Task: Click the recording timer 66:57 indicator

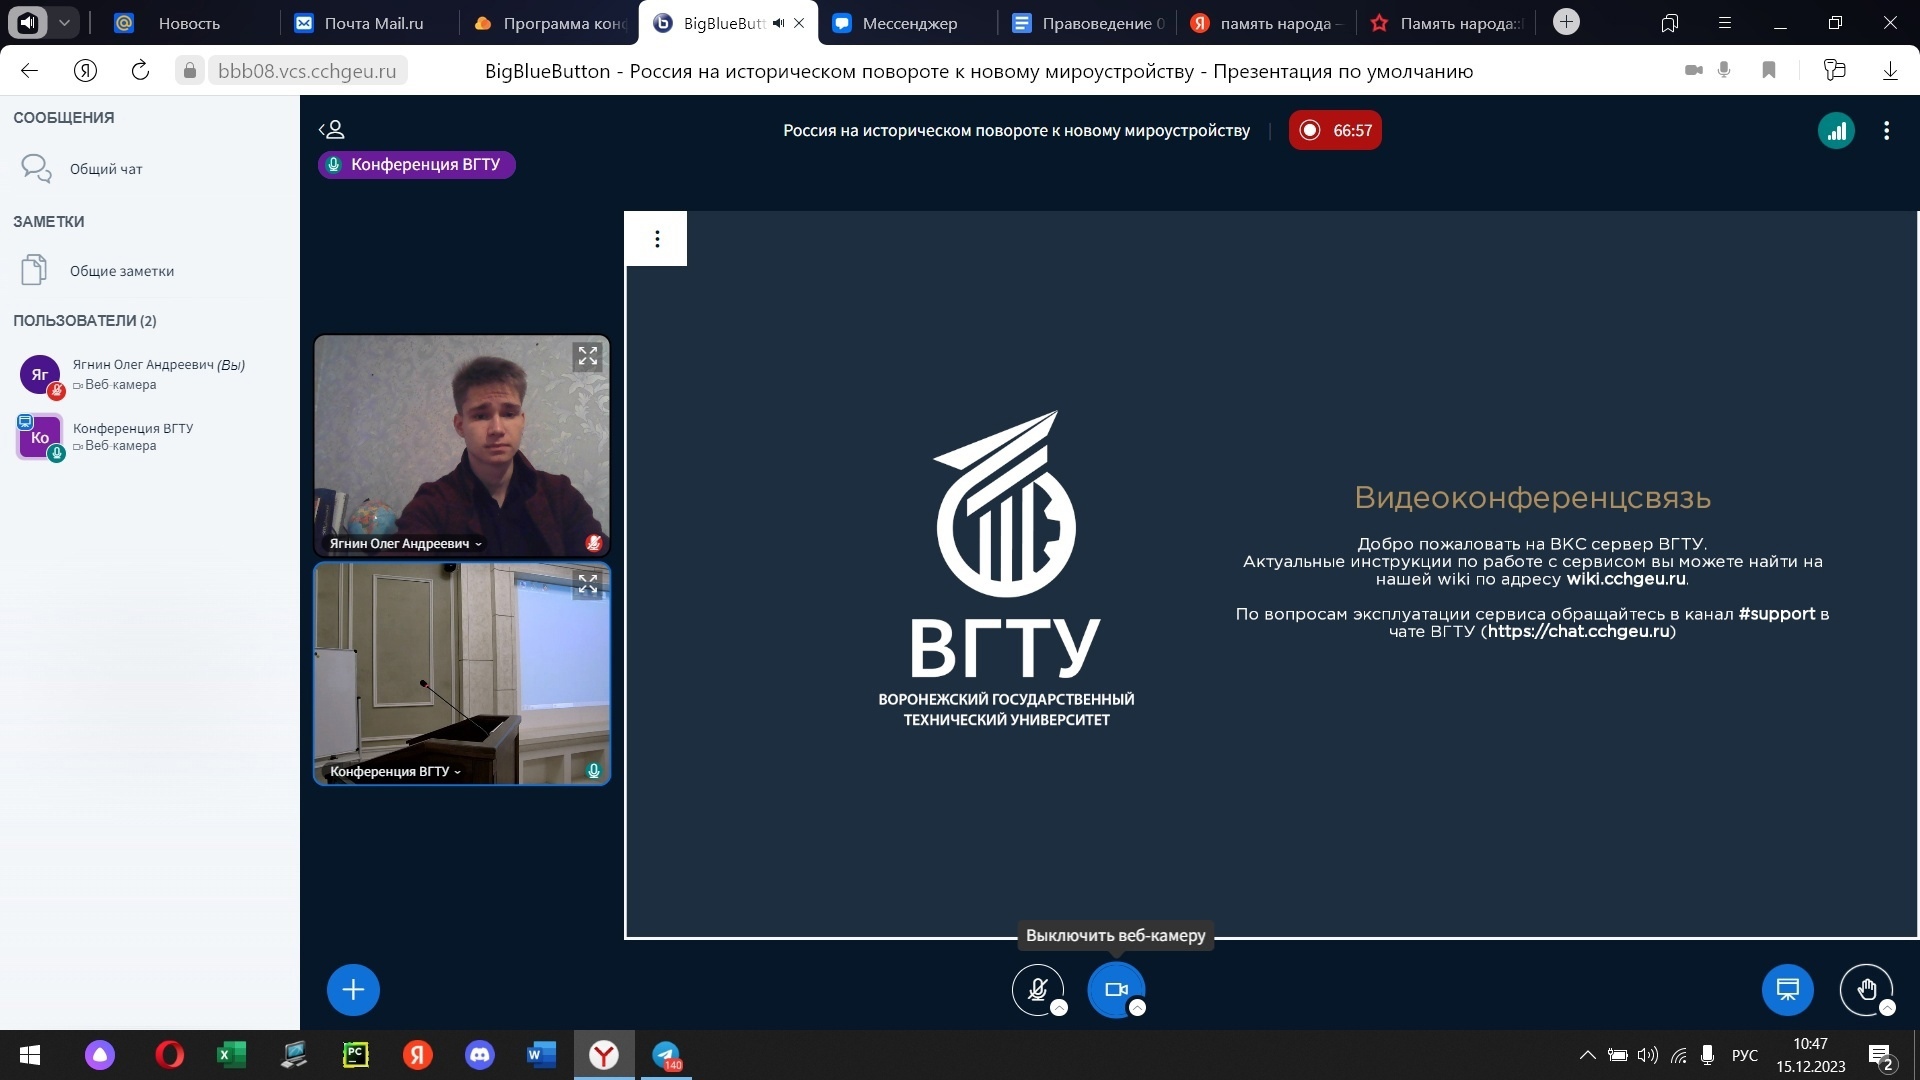Action: point(1335,131)
